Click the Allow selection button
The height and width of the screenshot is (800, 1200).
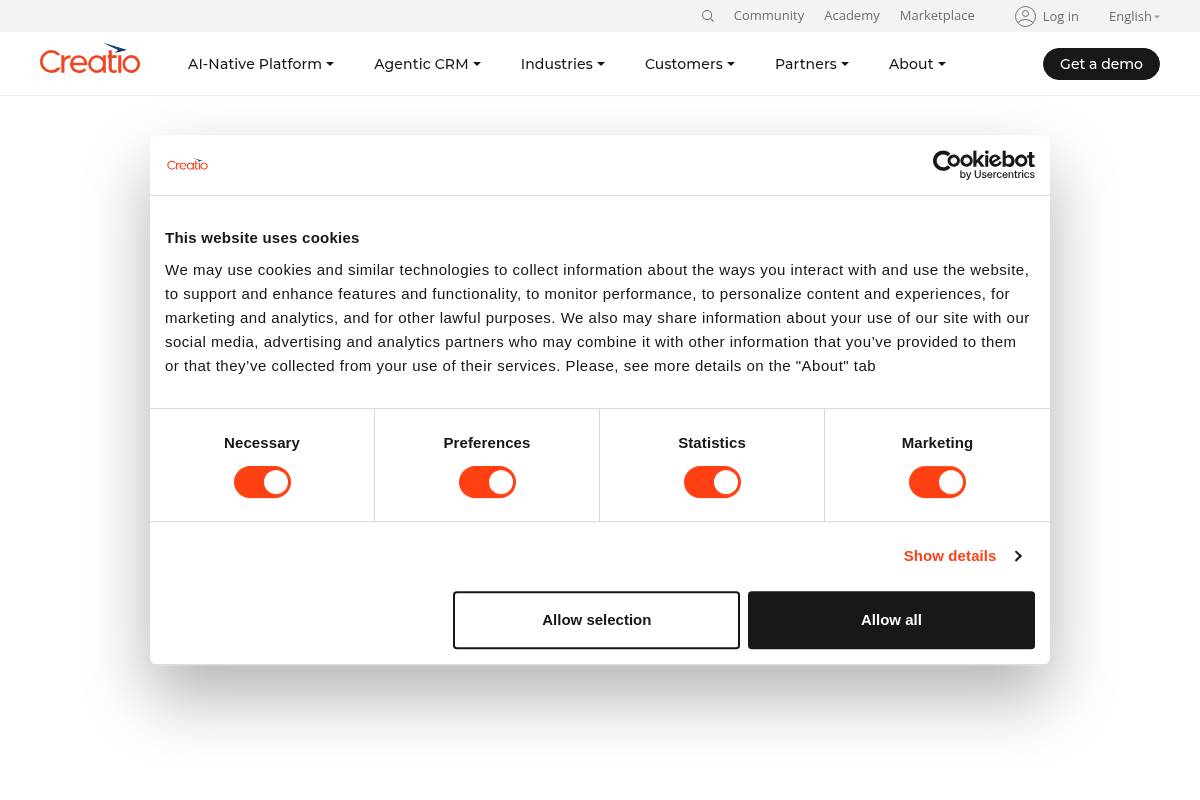[596, 620]
